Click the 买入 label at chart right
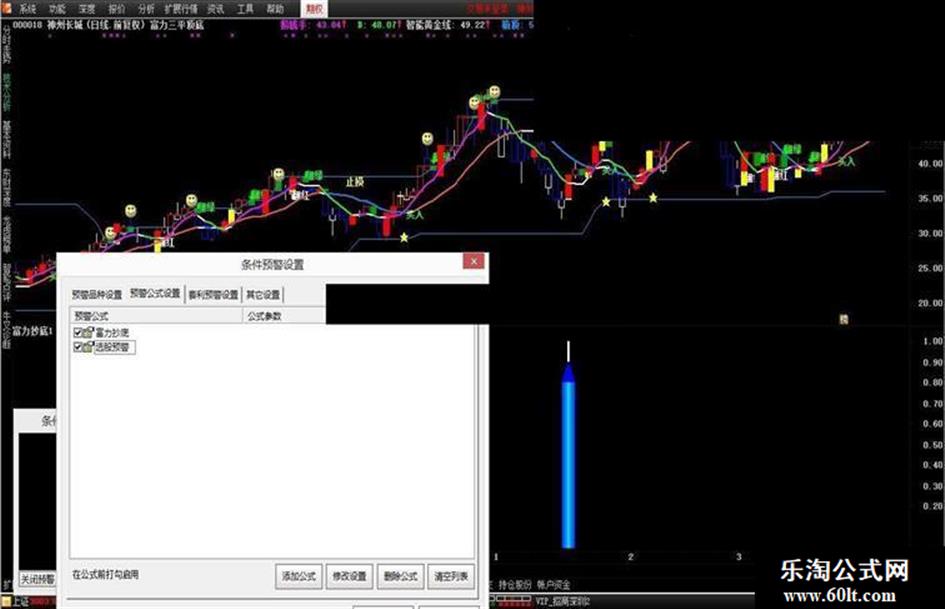945x609 pixels. point(846,161)
